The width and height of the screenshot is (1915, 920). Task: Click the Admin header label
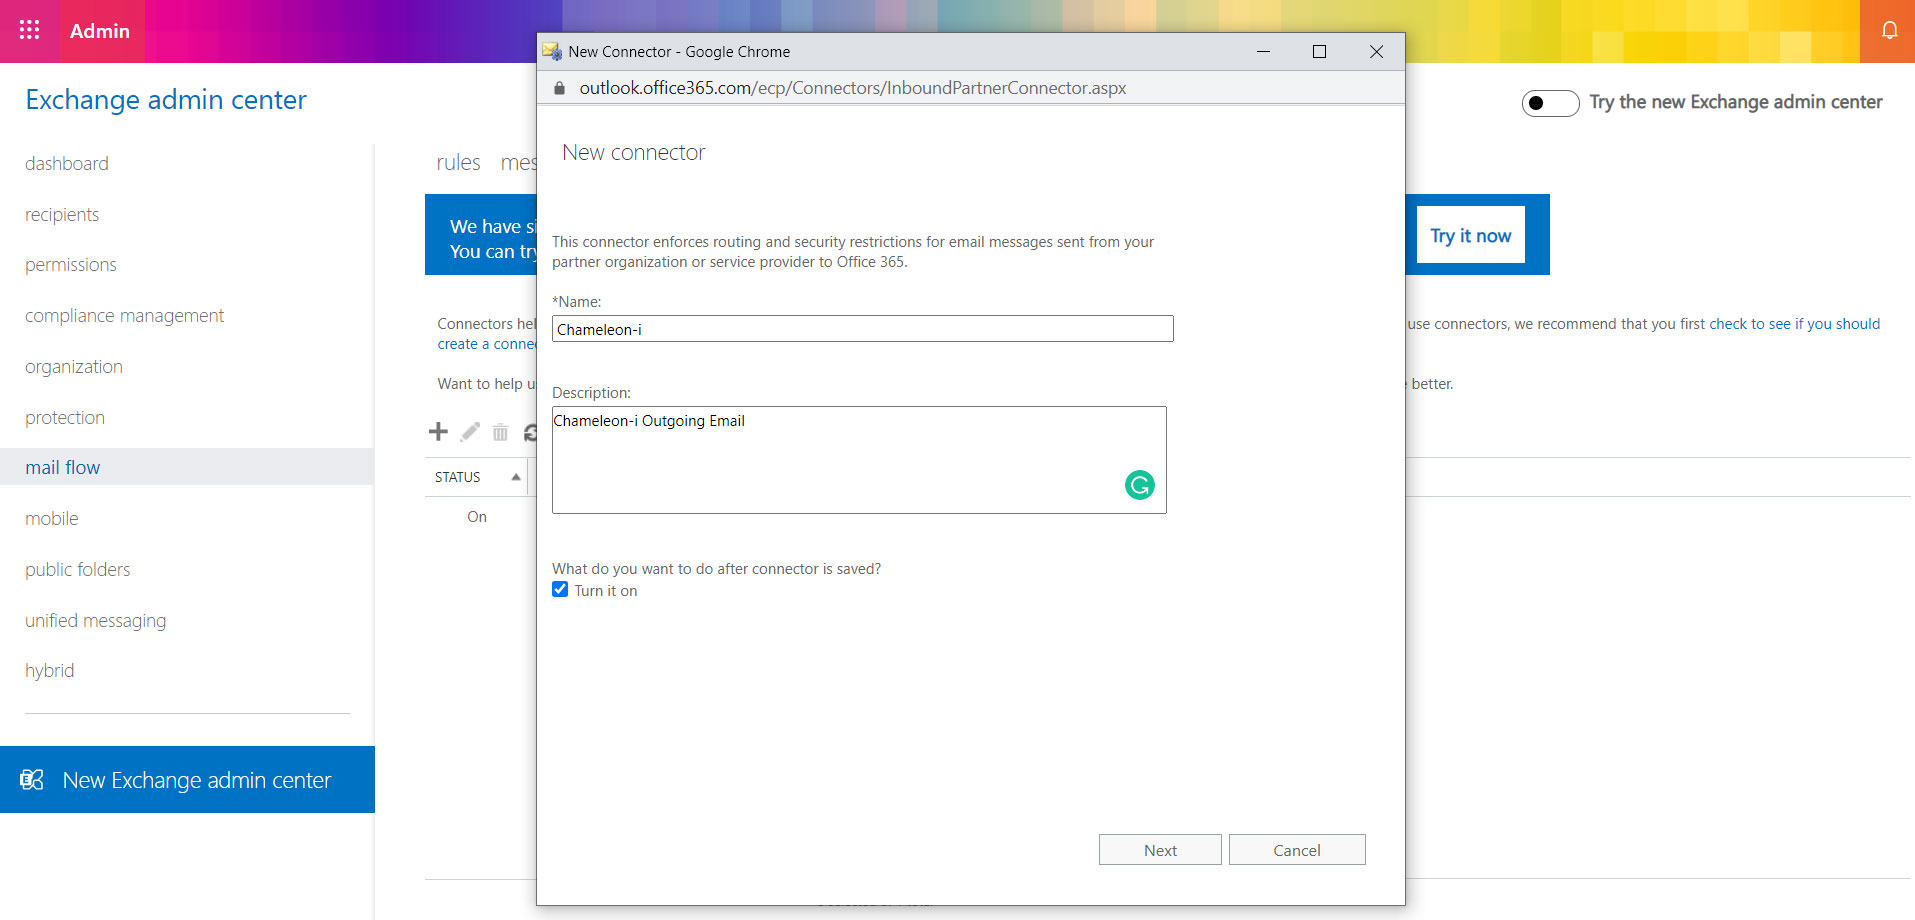[x=100, y=31]
